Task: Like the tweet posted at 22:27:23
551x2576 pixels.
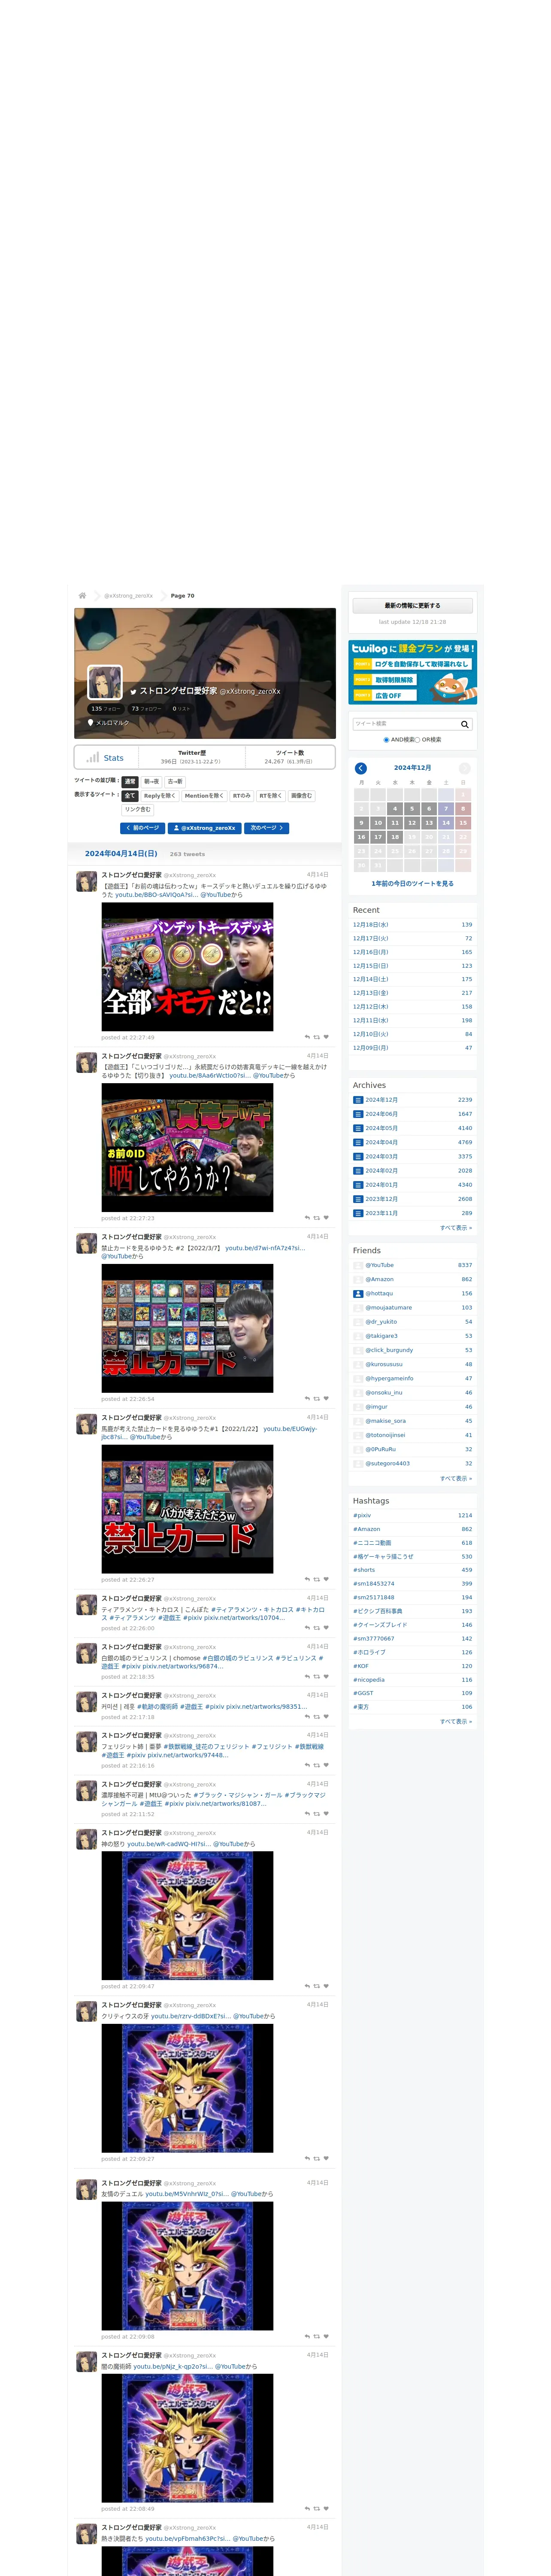Action: 326,1218
